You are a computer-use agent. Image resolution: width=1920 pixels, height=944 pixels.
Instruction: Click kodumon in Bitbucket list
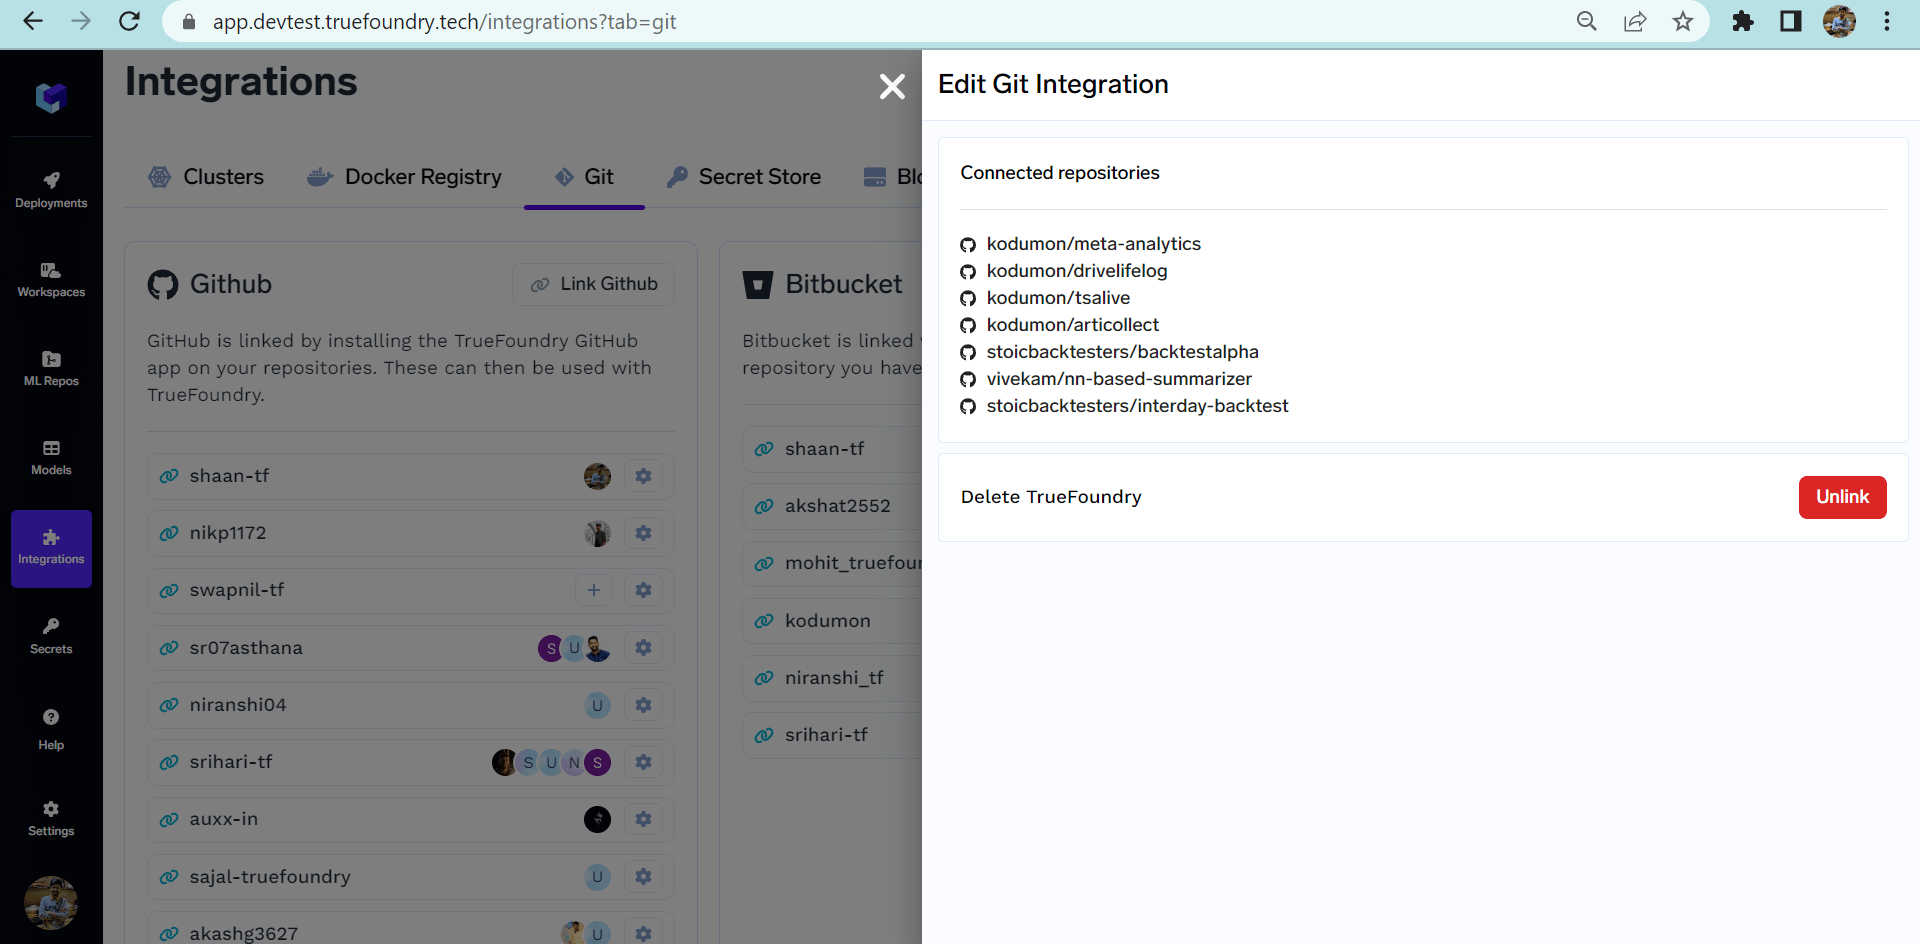pos(827,621)
